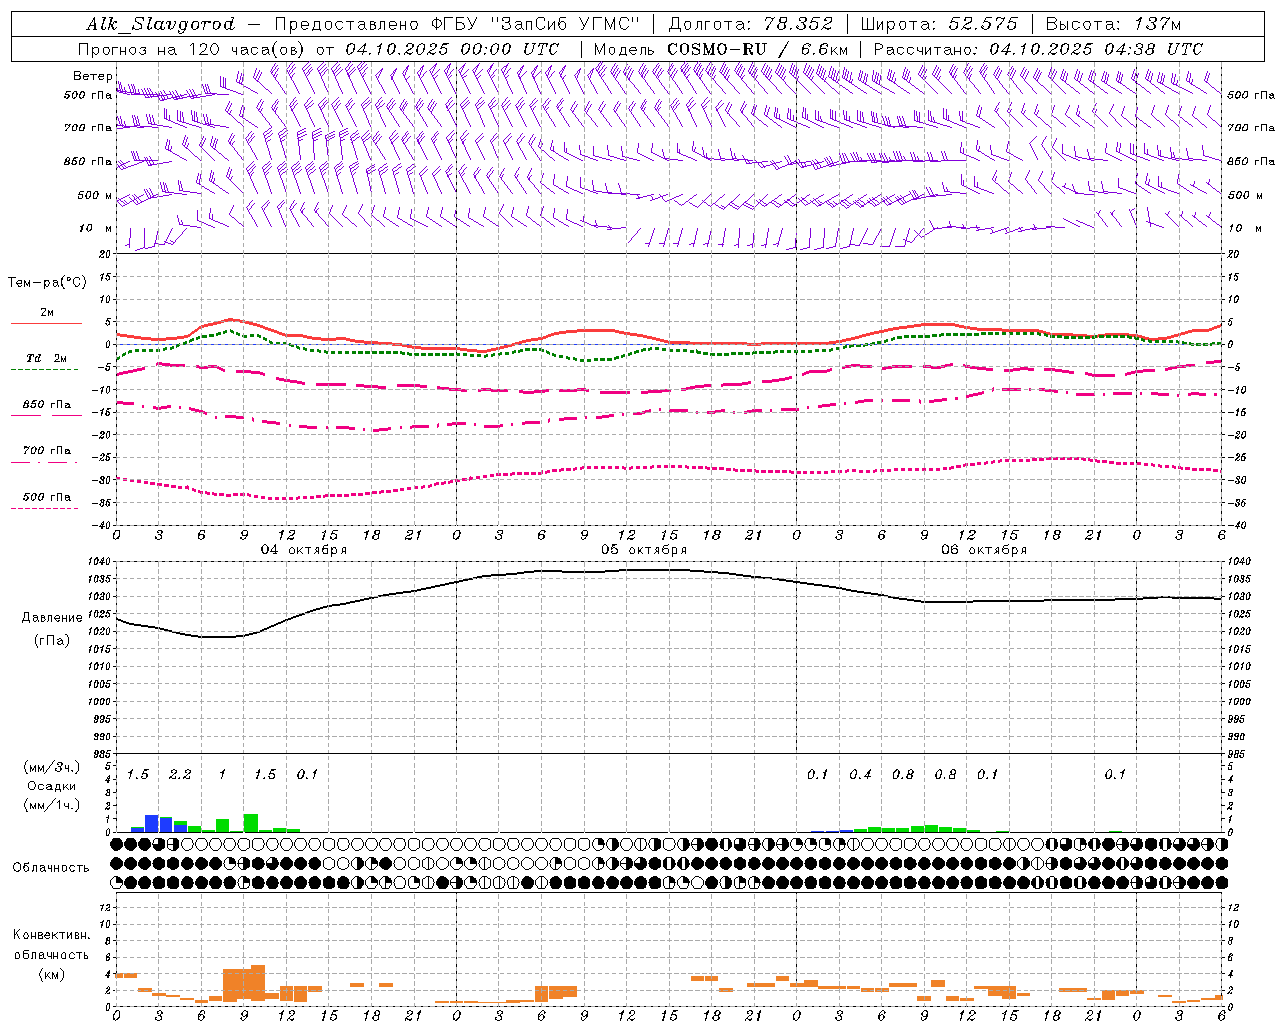Click the Давление pressure panel label
The image size is (1280, 1024).
tap(52, 617)
